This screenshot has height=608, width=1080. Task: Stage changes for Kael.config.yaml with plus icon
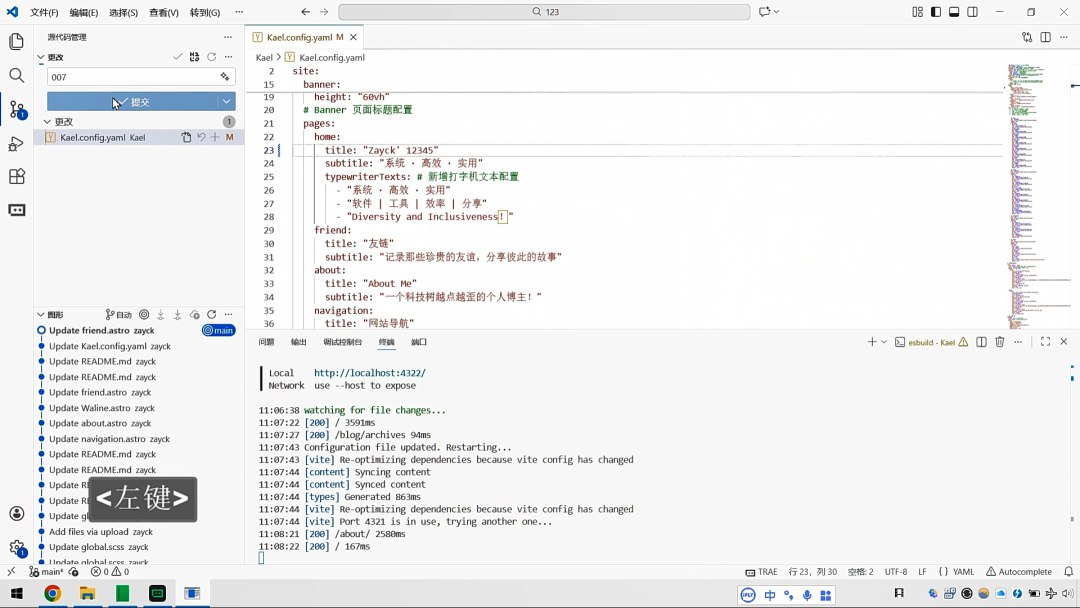coord(215,137)
